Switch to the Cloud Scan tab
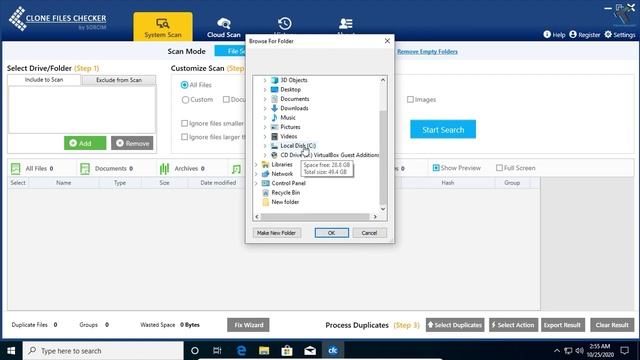The height and width of the screenshot is (360, 640). pyautogui.click(x=224, y=27)
